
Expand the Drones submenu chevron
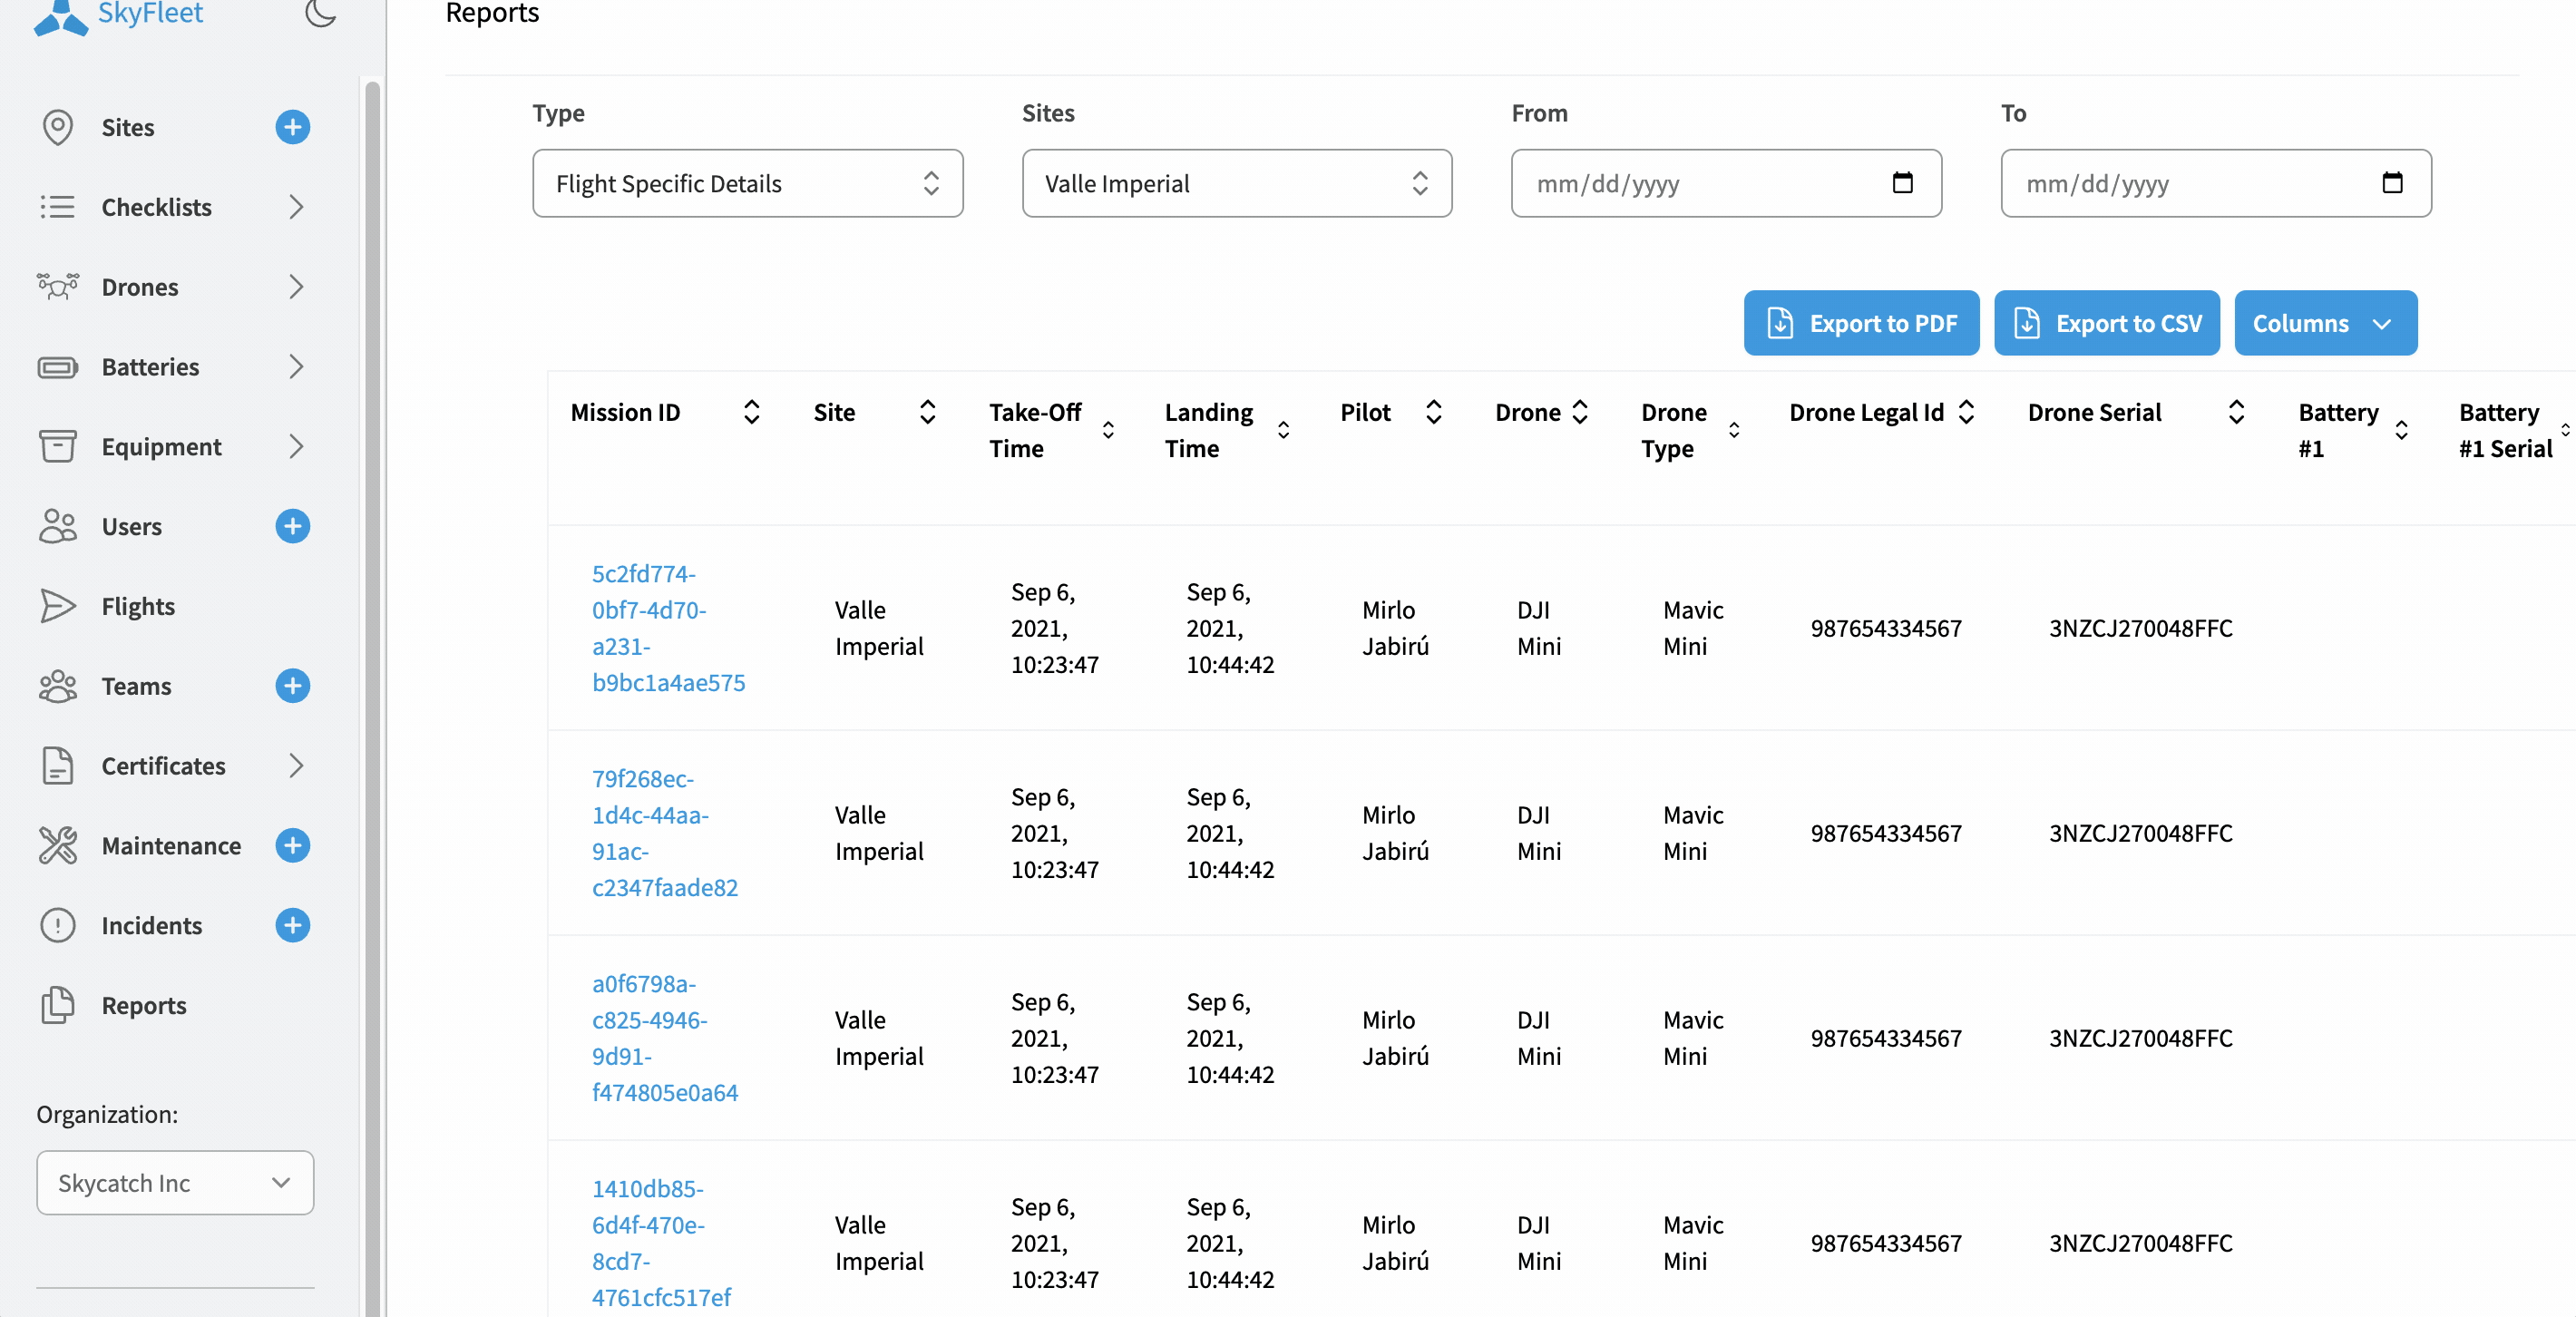coord(296,287)
